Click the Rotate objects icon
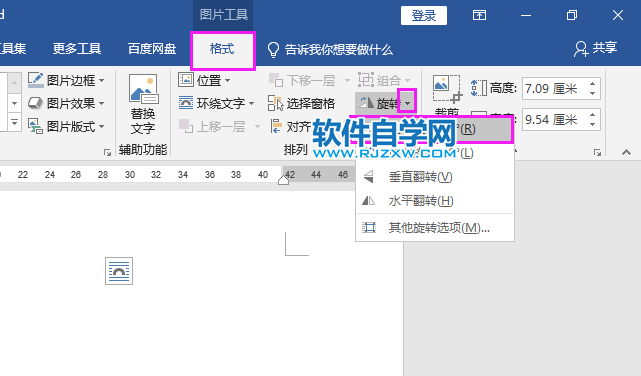 367,103
